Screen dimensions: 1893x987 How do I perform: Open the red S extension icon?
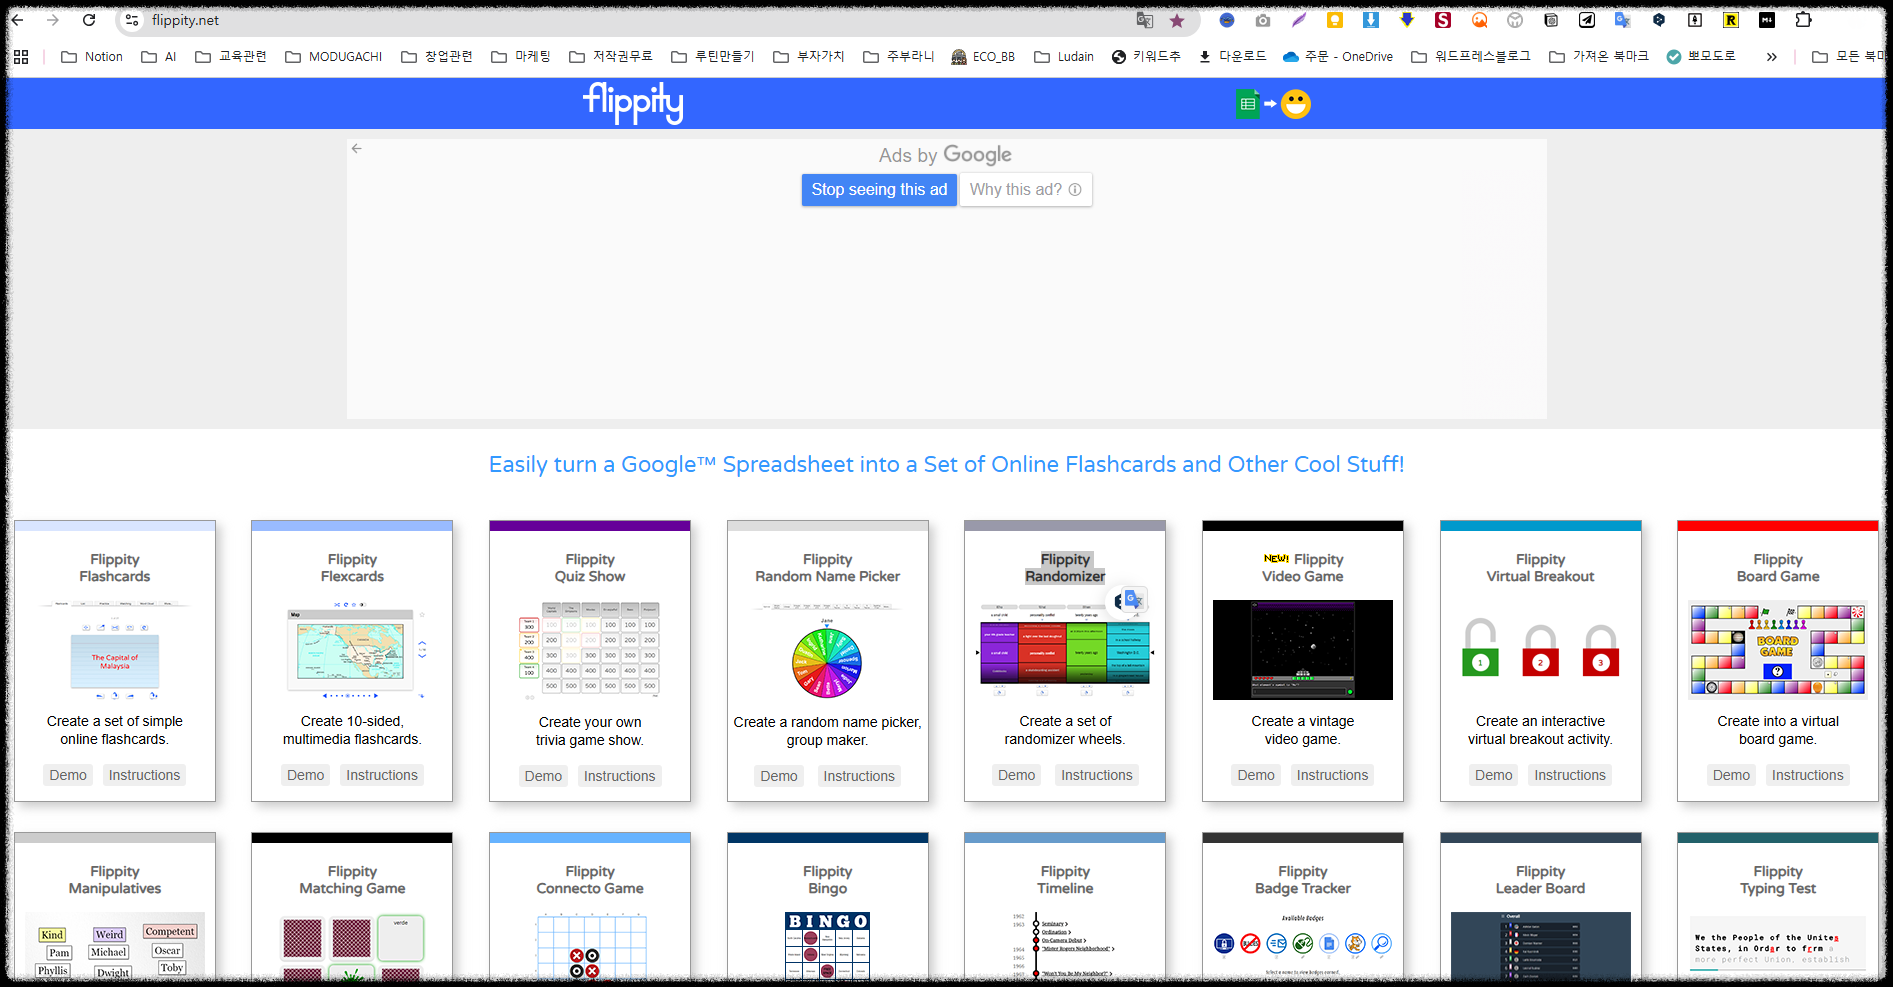1443,19
